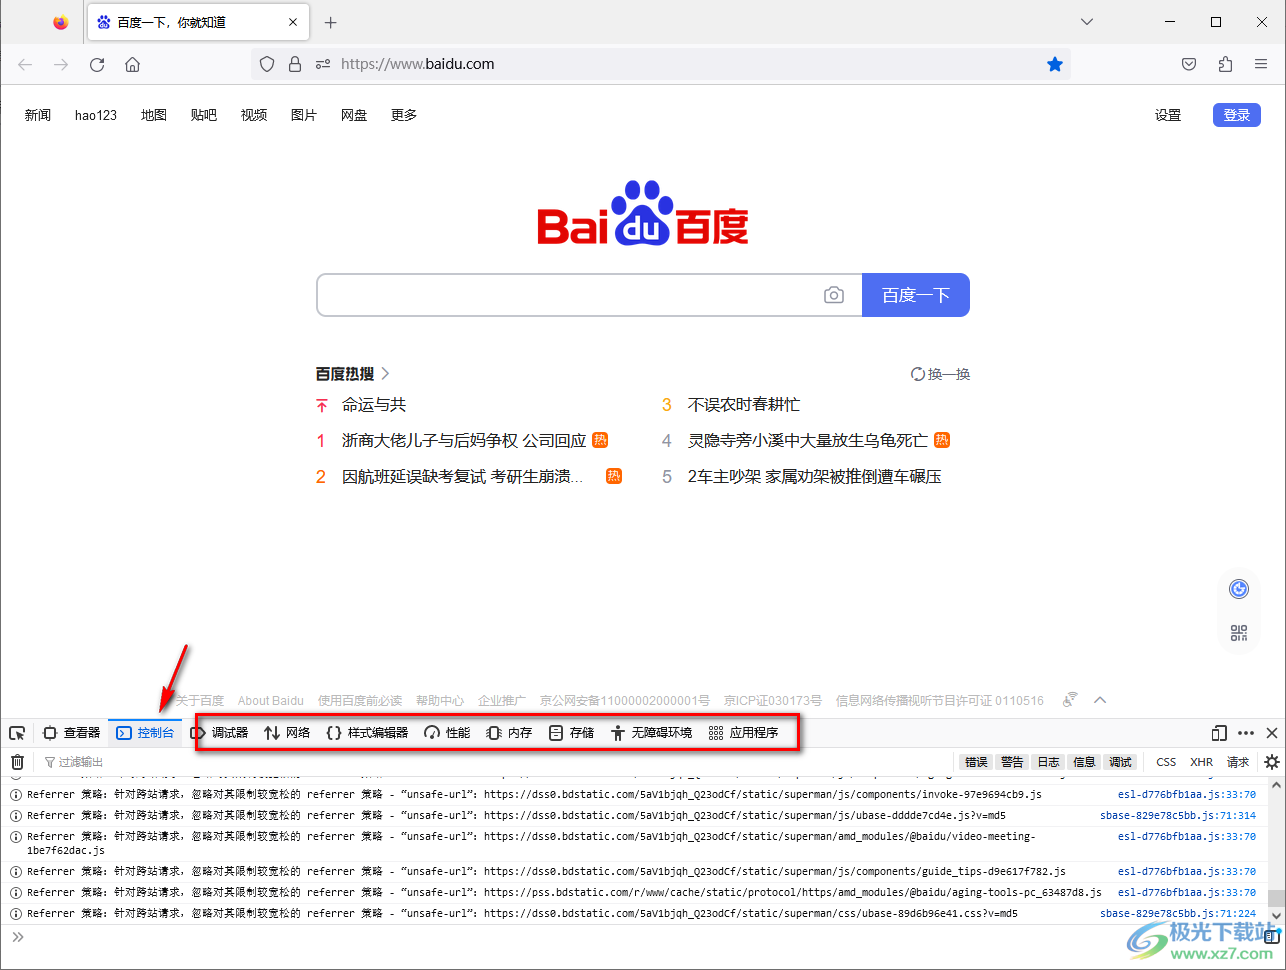This screenshot has height=970, width=1286.
Task: Open the 地图 link
Action: pos(154,115)
